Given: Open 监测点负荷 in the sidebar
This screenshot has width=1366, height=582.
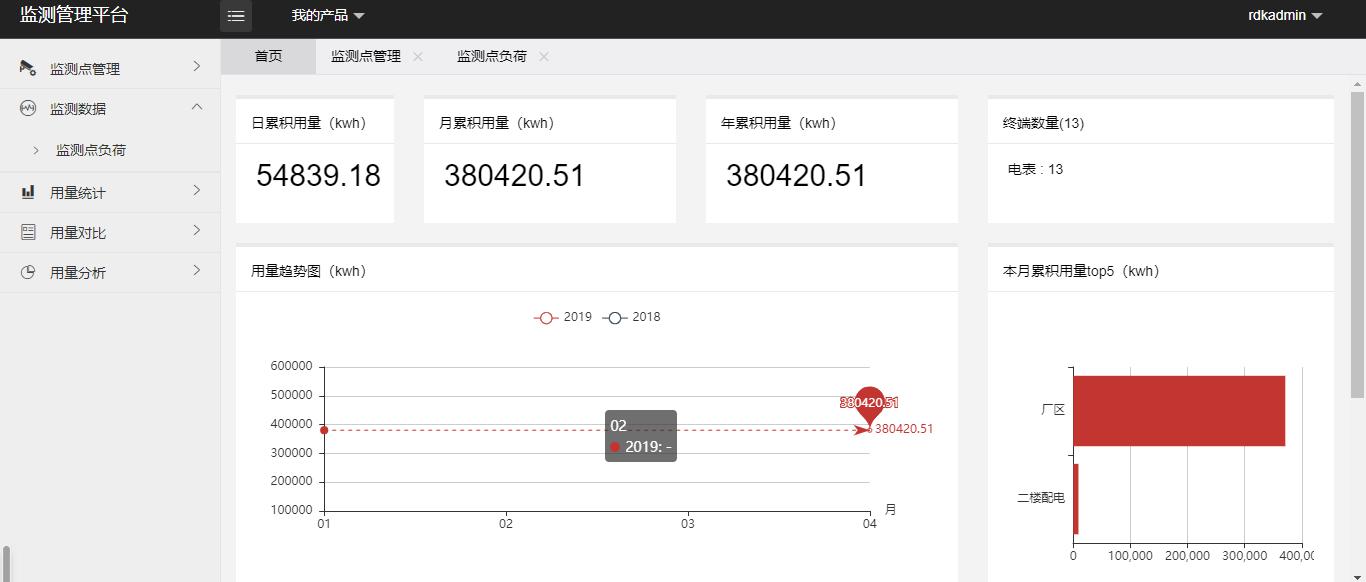Looking at the screenshot, I should 91,150.
